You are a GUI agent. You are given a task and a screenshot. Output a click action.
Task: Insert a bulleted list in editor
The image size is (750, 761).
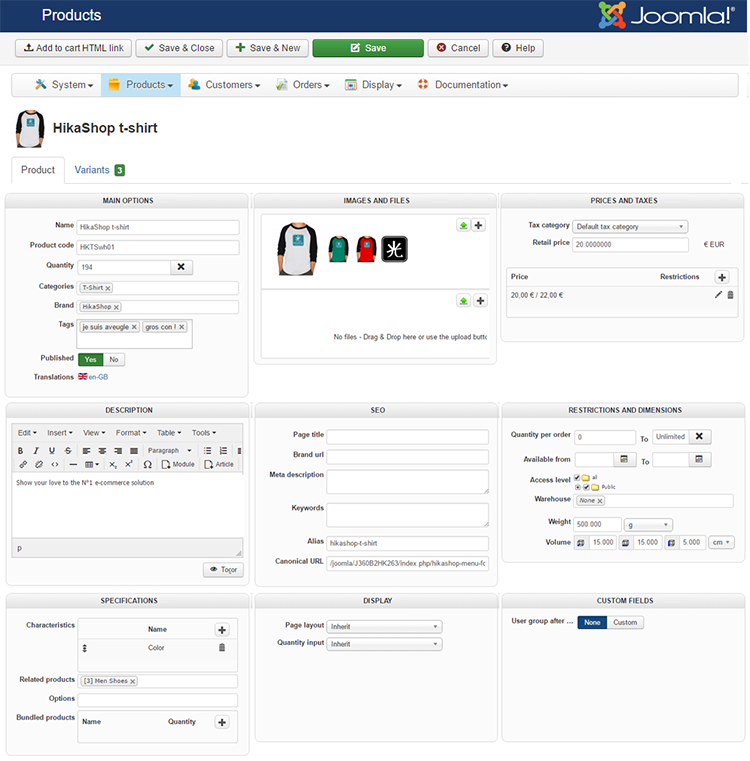pyautogui.click(x=207, y=451)
